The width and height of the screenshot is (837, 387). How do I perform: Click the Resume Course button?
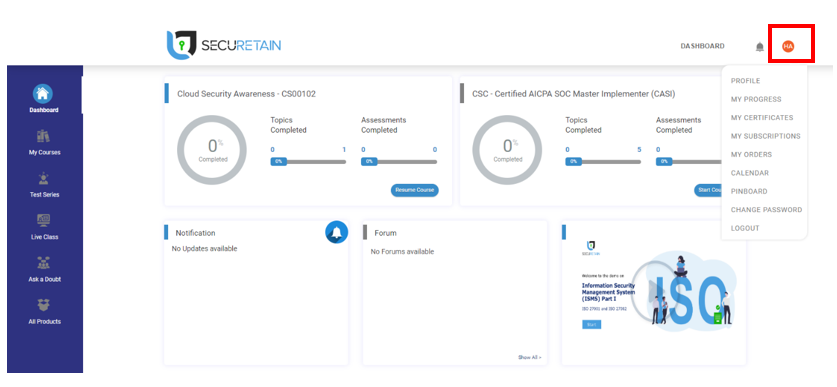(x=415, y=190)
